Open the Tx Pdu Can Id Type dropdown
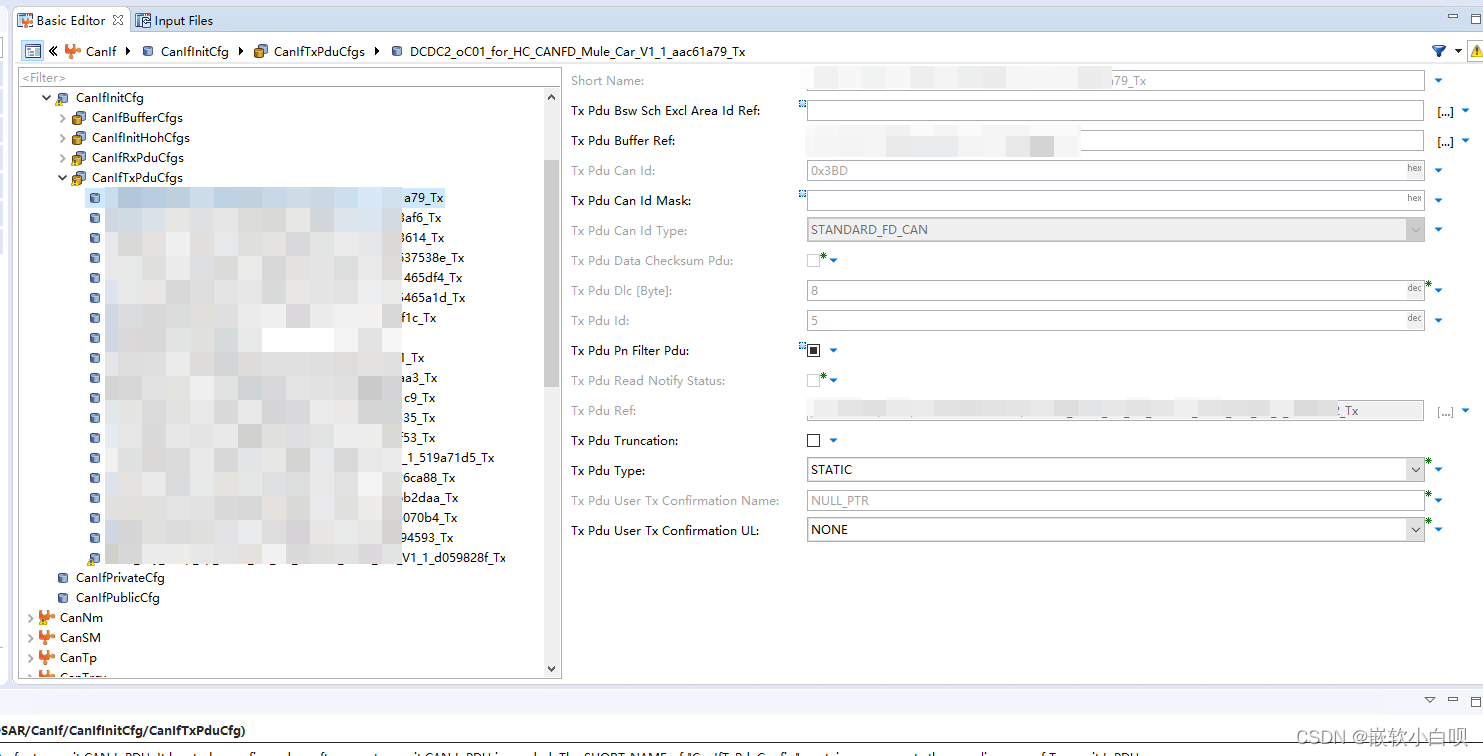 point(1415,230)
